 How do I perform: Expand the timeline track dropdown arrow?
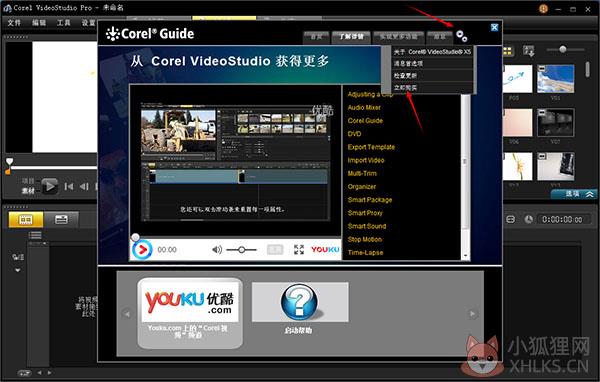(18, 270)
